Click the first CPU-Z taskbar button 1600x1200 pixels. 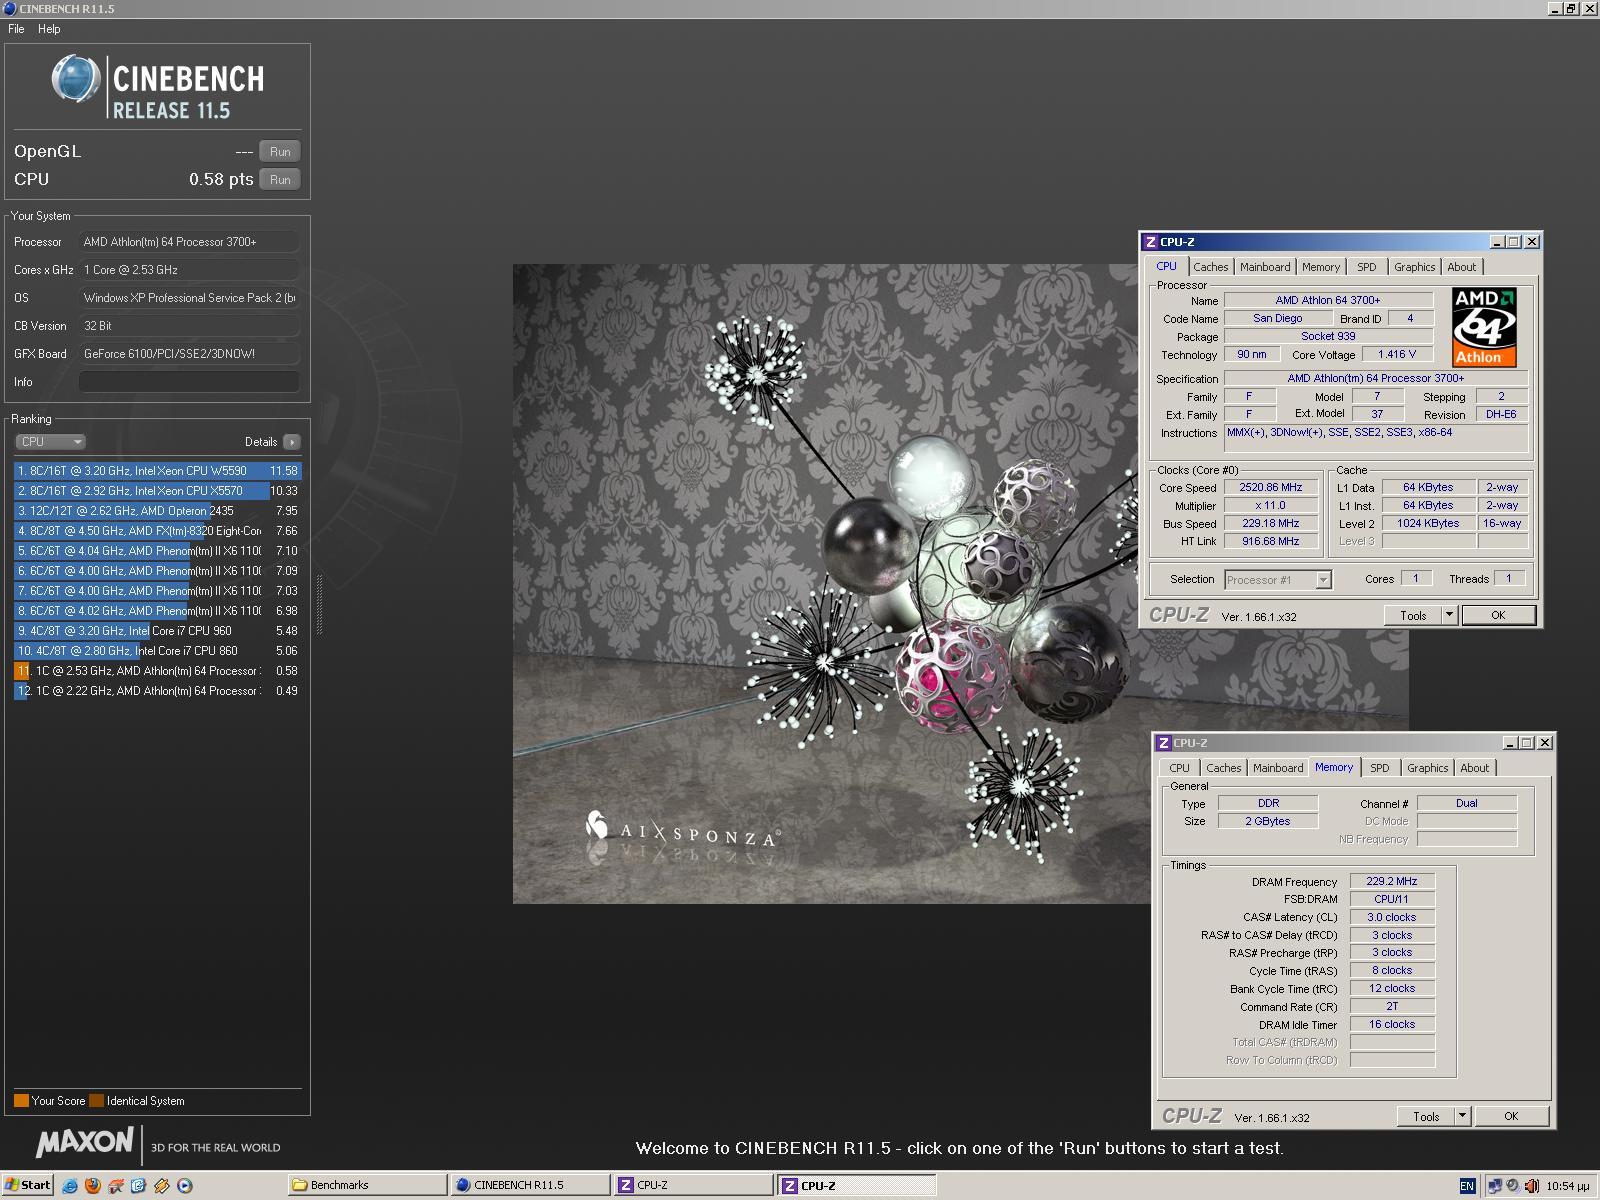(693, 1185)
